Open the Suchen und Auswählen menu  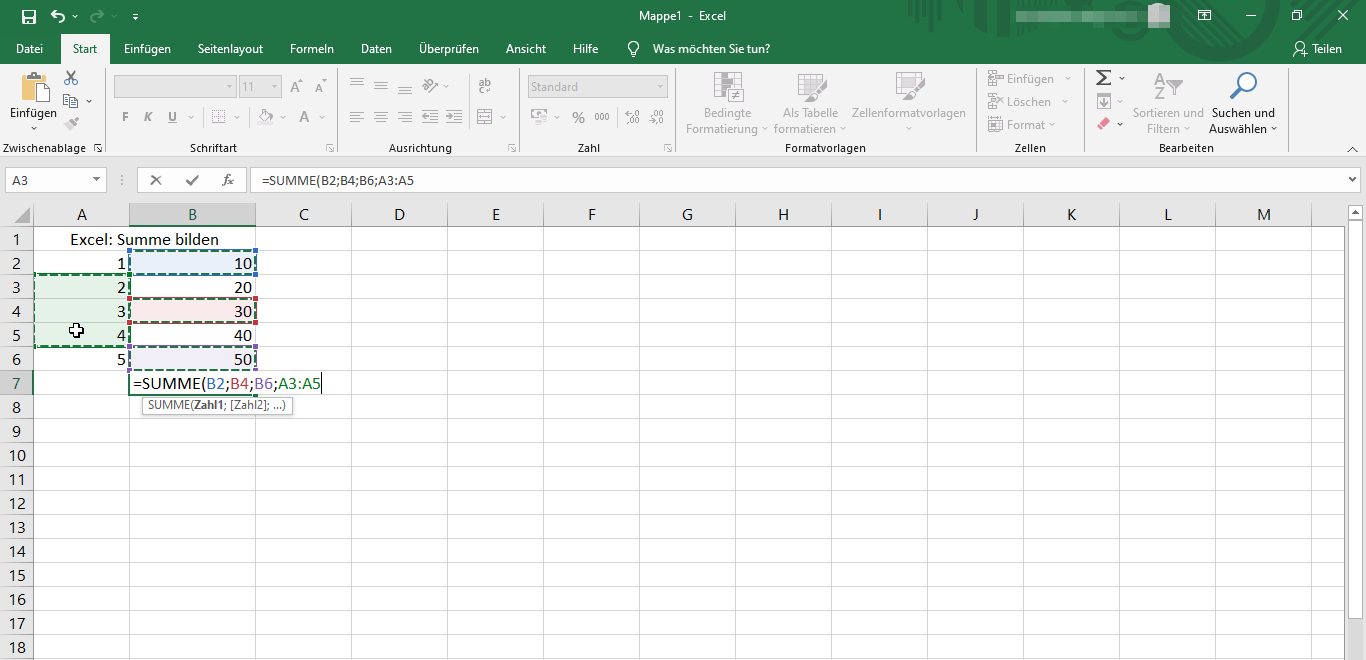pyautogui.click(x=1243, y=104)
